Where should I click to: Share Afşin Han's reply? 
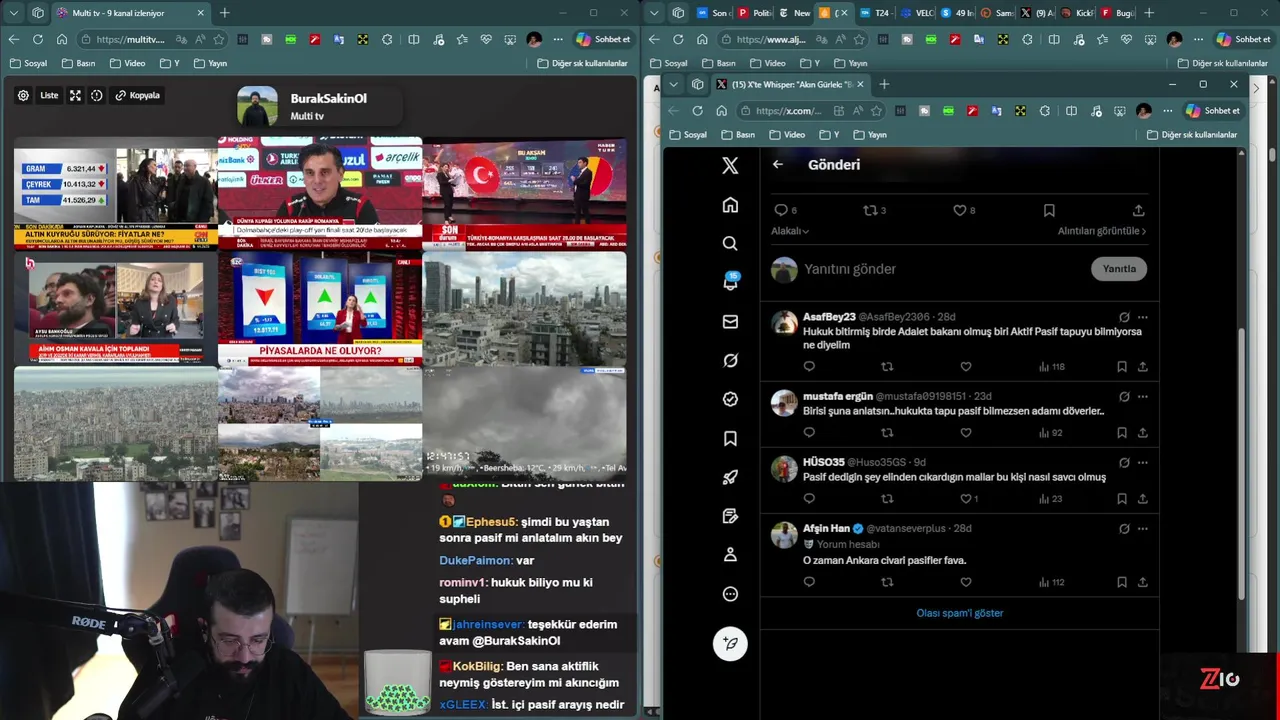click(x=1142, y=582)
